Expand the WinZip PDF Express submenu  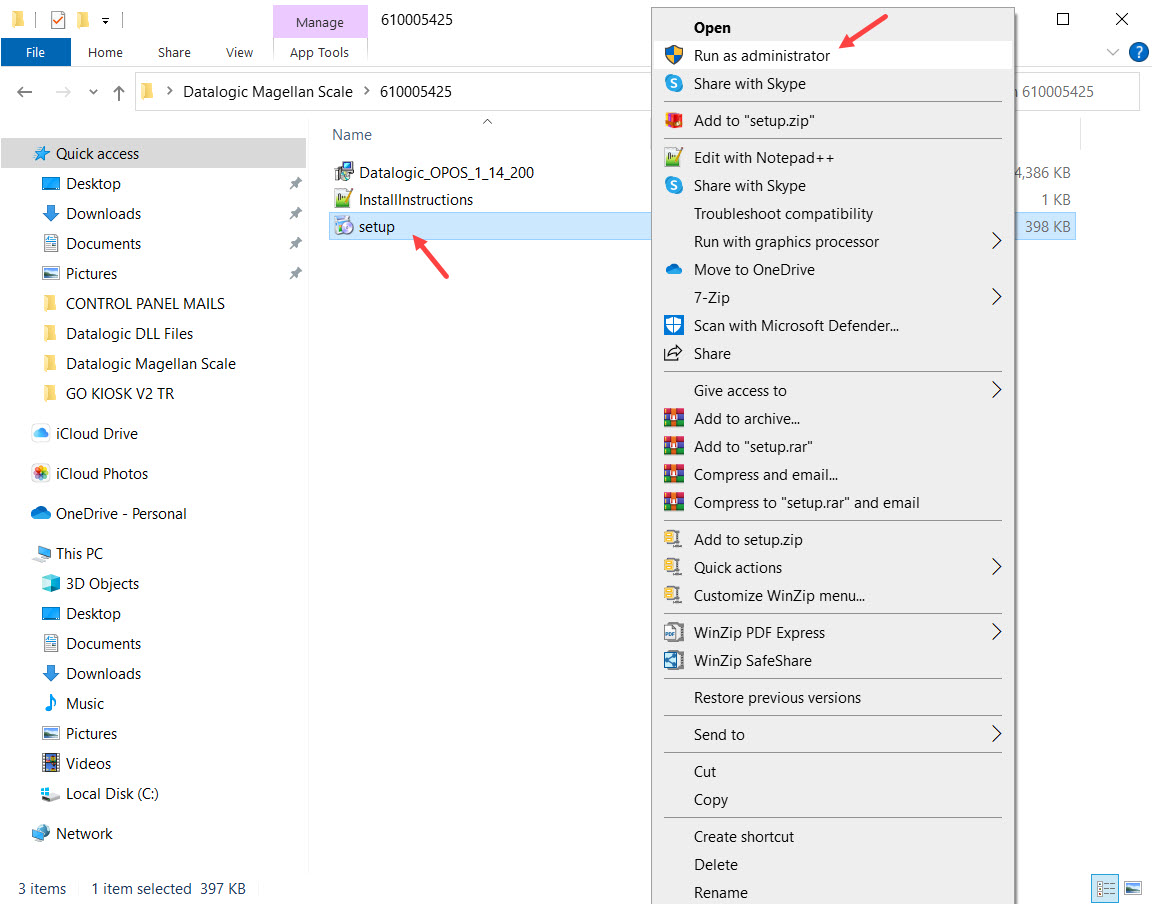996,632
